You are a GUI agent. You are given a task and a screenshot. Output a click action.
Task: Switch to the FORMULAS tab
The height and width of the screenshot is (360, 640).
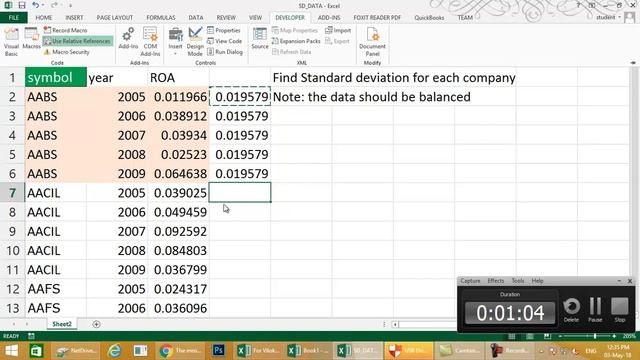[161, 18]
